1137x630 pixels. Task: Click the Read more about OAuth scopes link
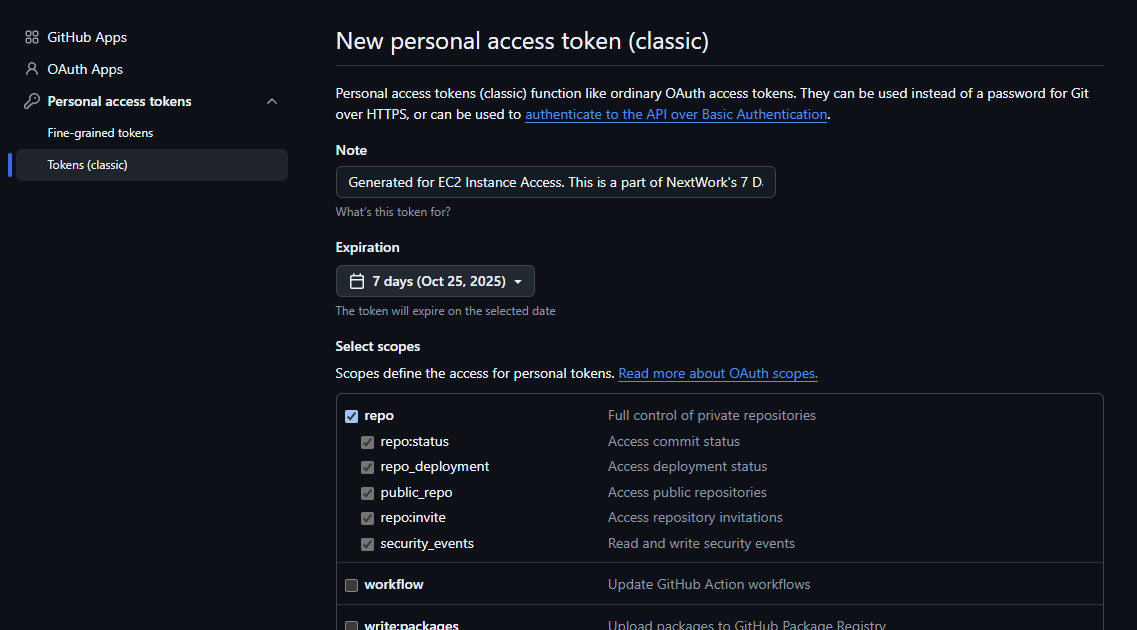click(x=717, y=373)
